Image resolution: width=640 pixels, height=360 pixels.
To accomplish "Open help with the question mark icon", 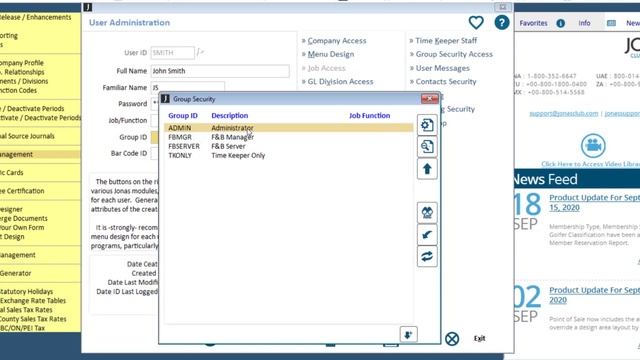I will pos(502,22).
